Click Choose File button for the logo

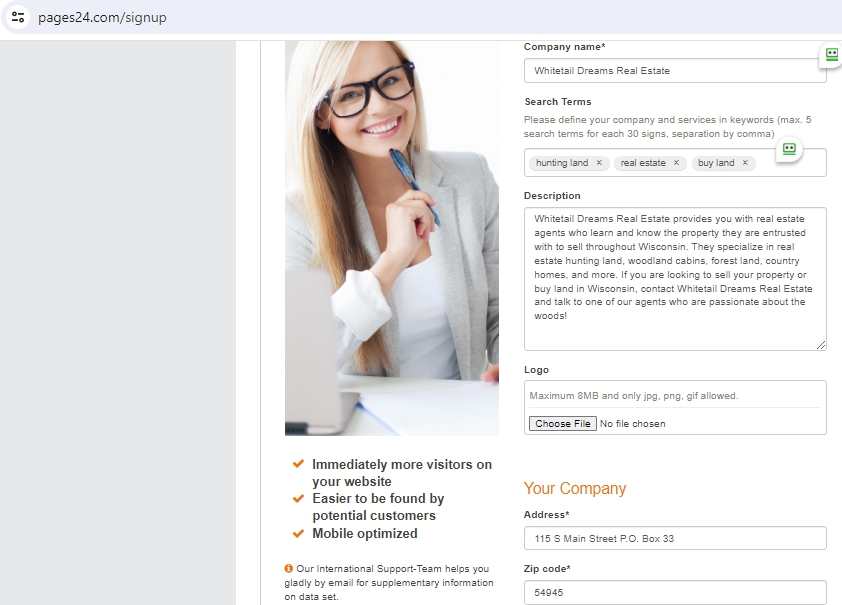point(562,424)
